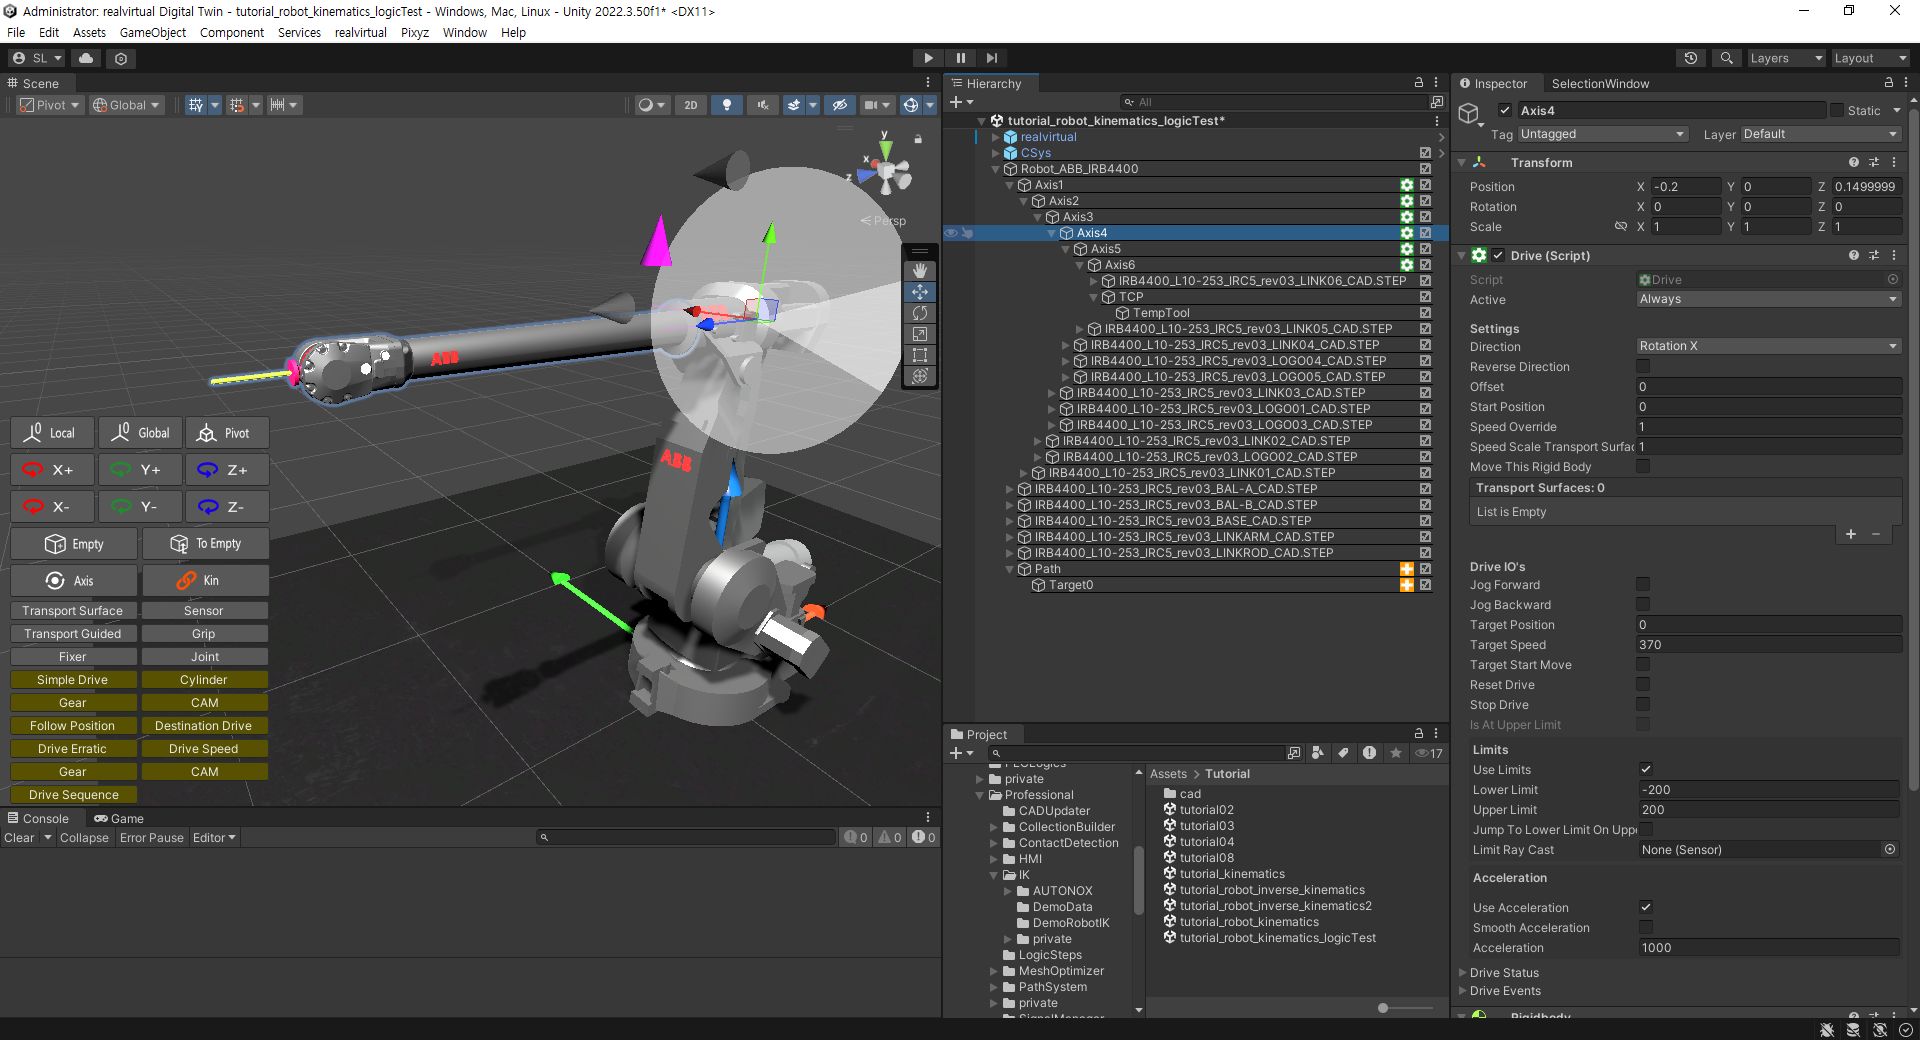The width and height of the screenshot is (1920, 1040).
Task: Toggle scene audio icon
Action: (763, 105)
